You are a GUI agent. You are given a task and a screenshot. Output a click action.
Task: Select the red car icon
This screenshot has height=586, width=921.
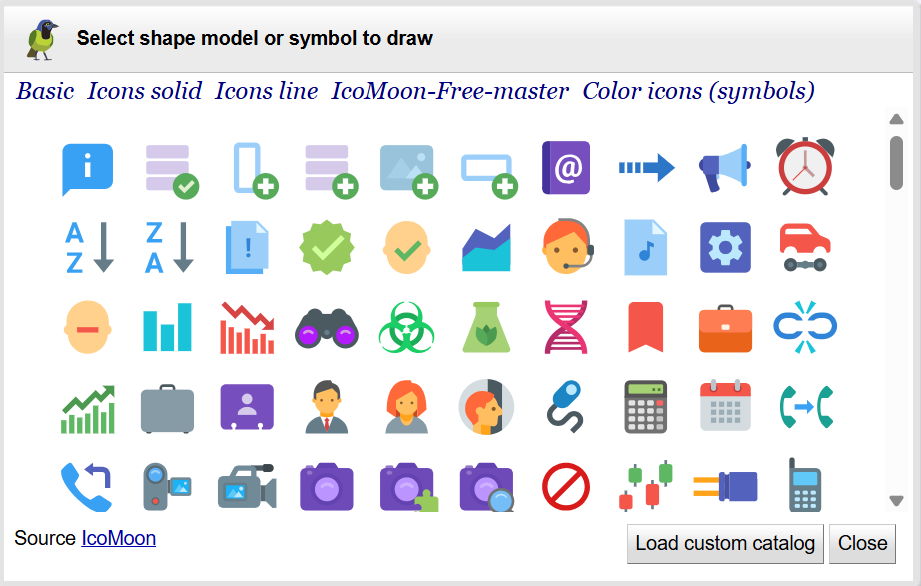pos(805,247)
